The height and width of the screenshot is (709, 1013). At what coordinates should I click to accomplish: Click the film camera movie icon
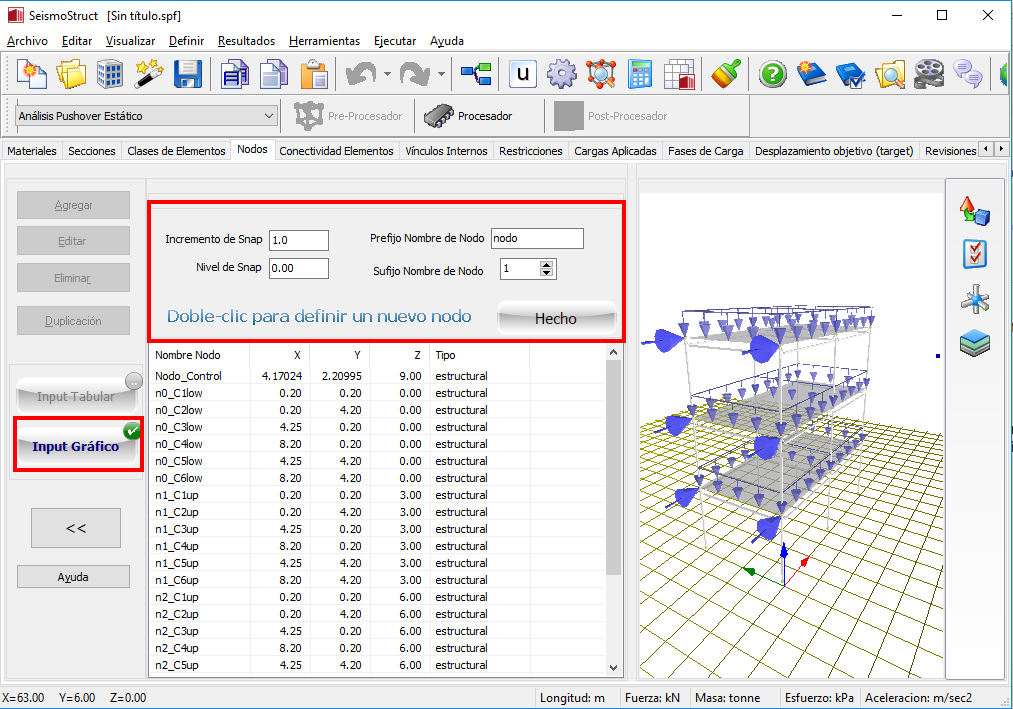pos(929,74)
